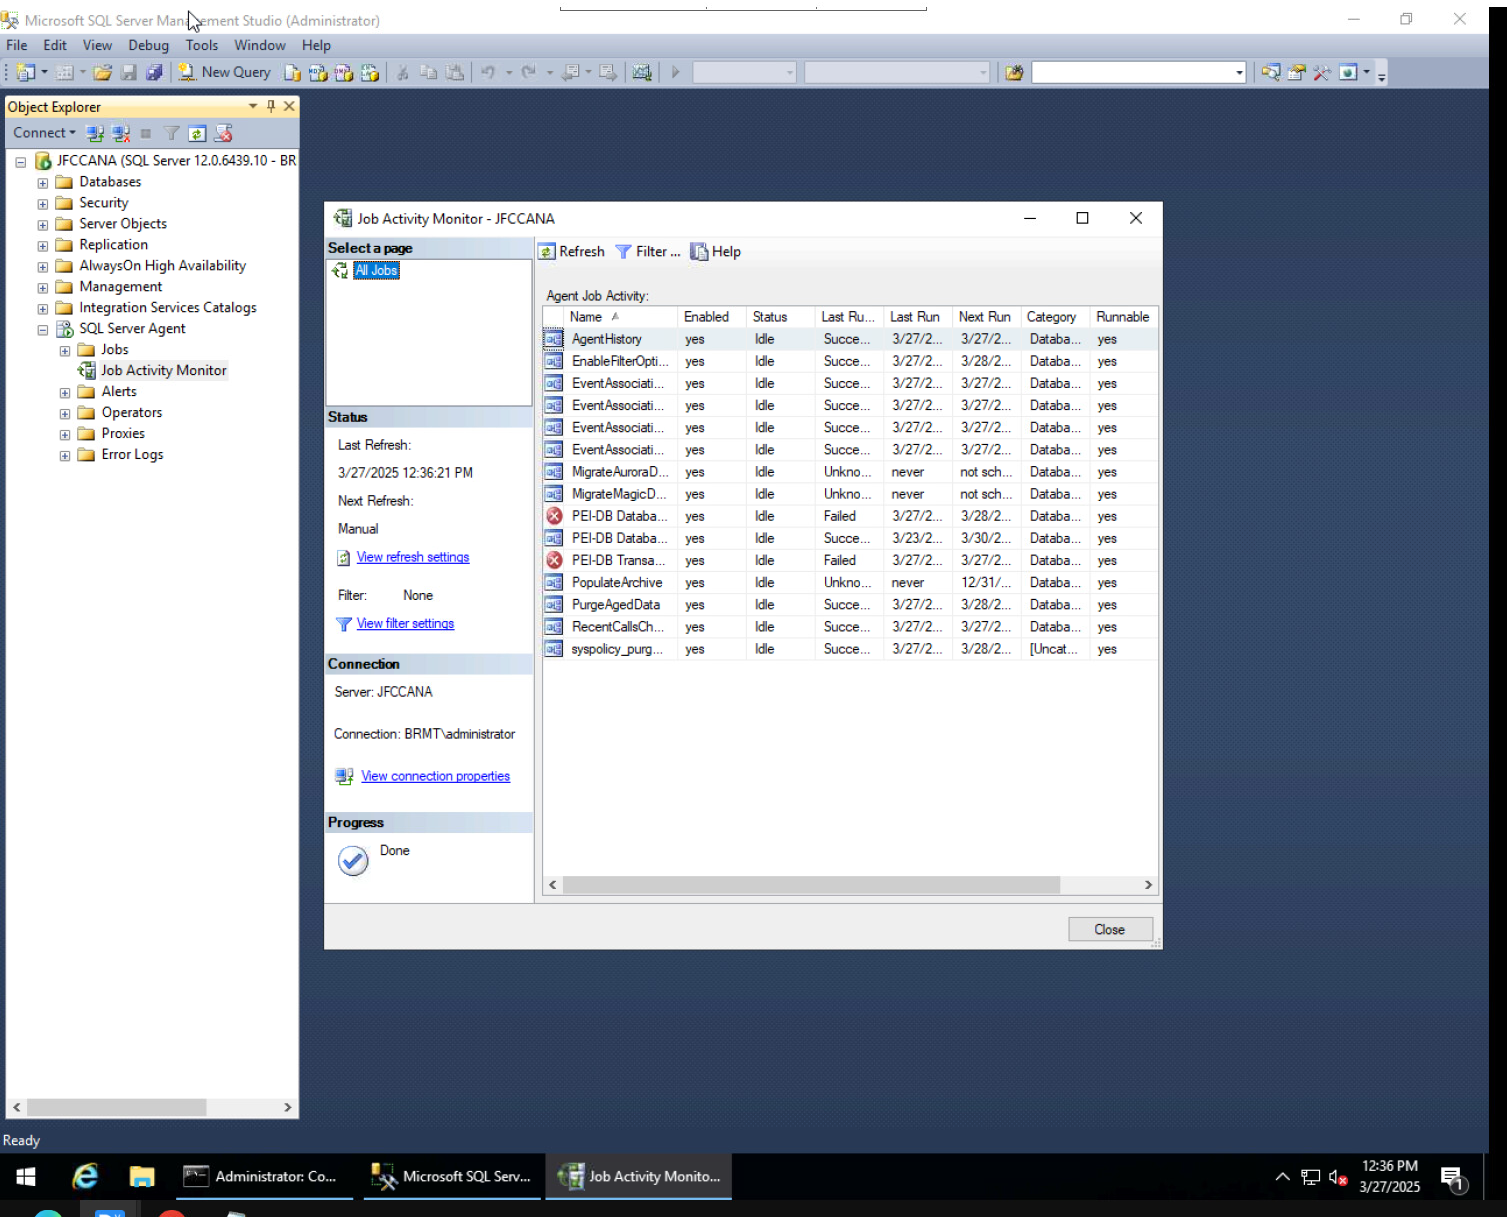This screenshot has height=1217, width=1507.
Task: Click the Filter funnel icon in Object Explorer
Action: 172,133
